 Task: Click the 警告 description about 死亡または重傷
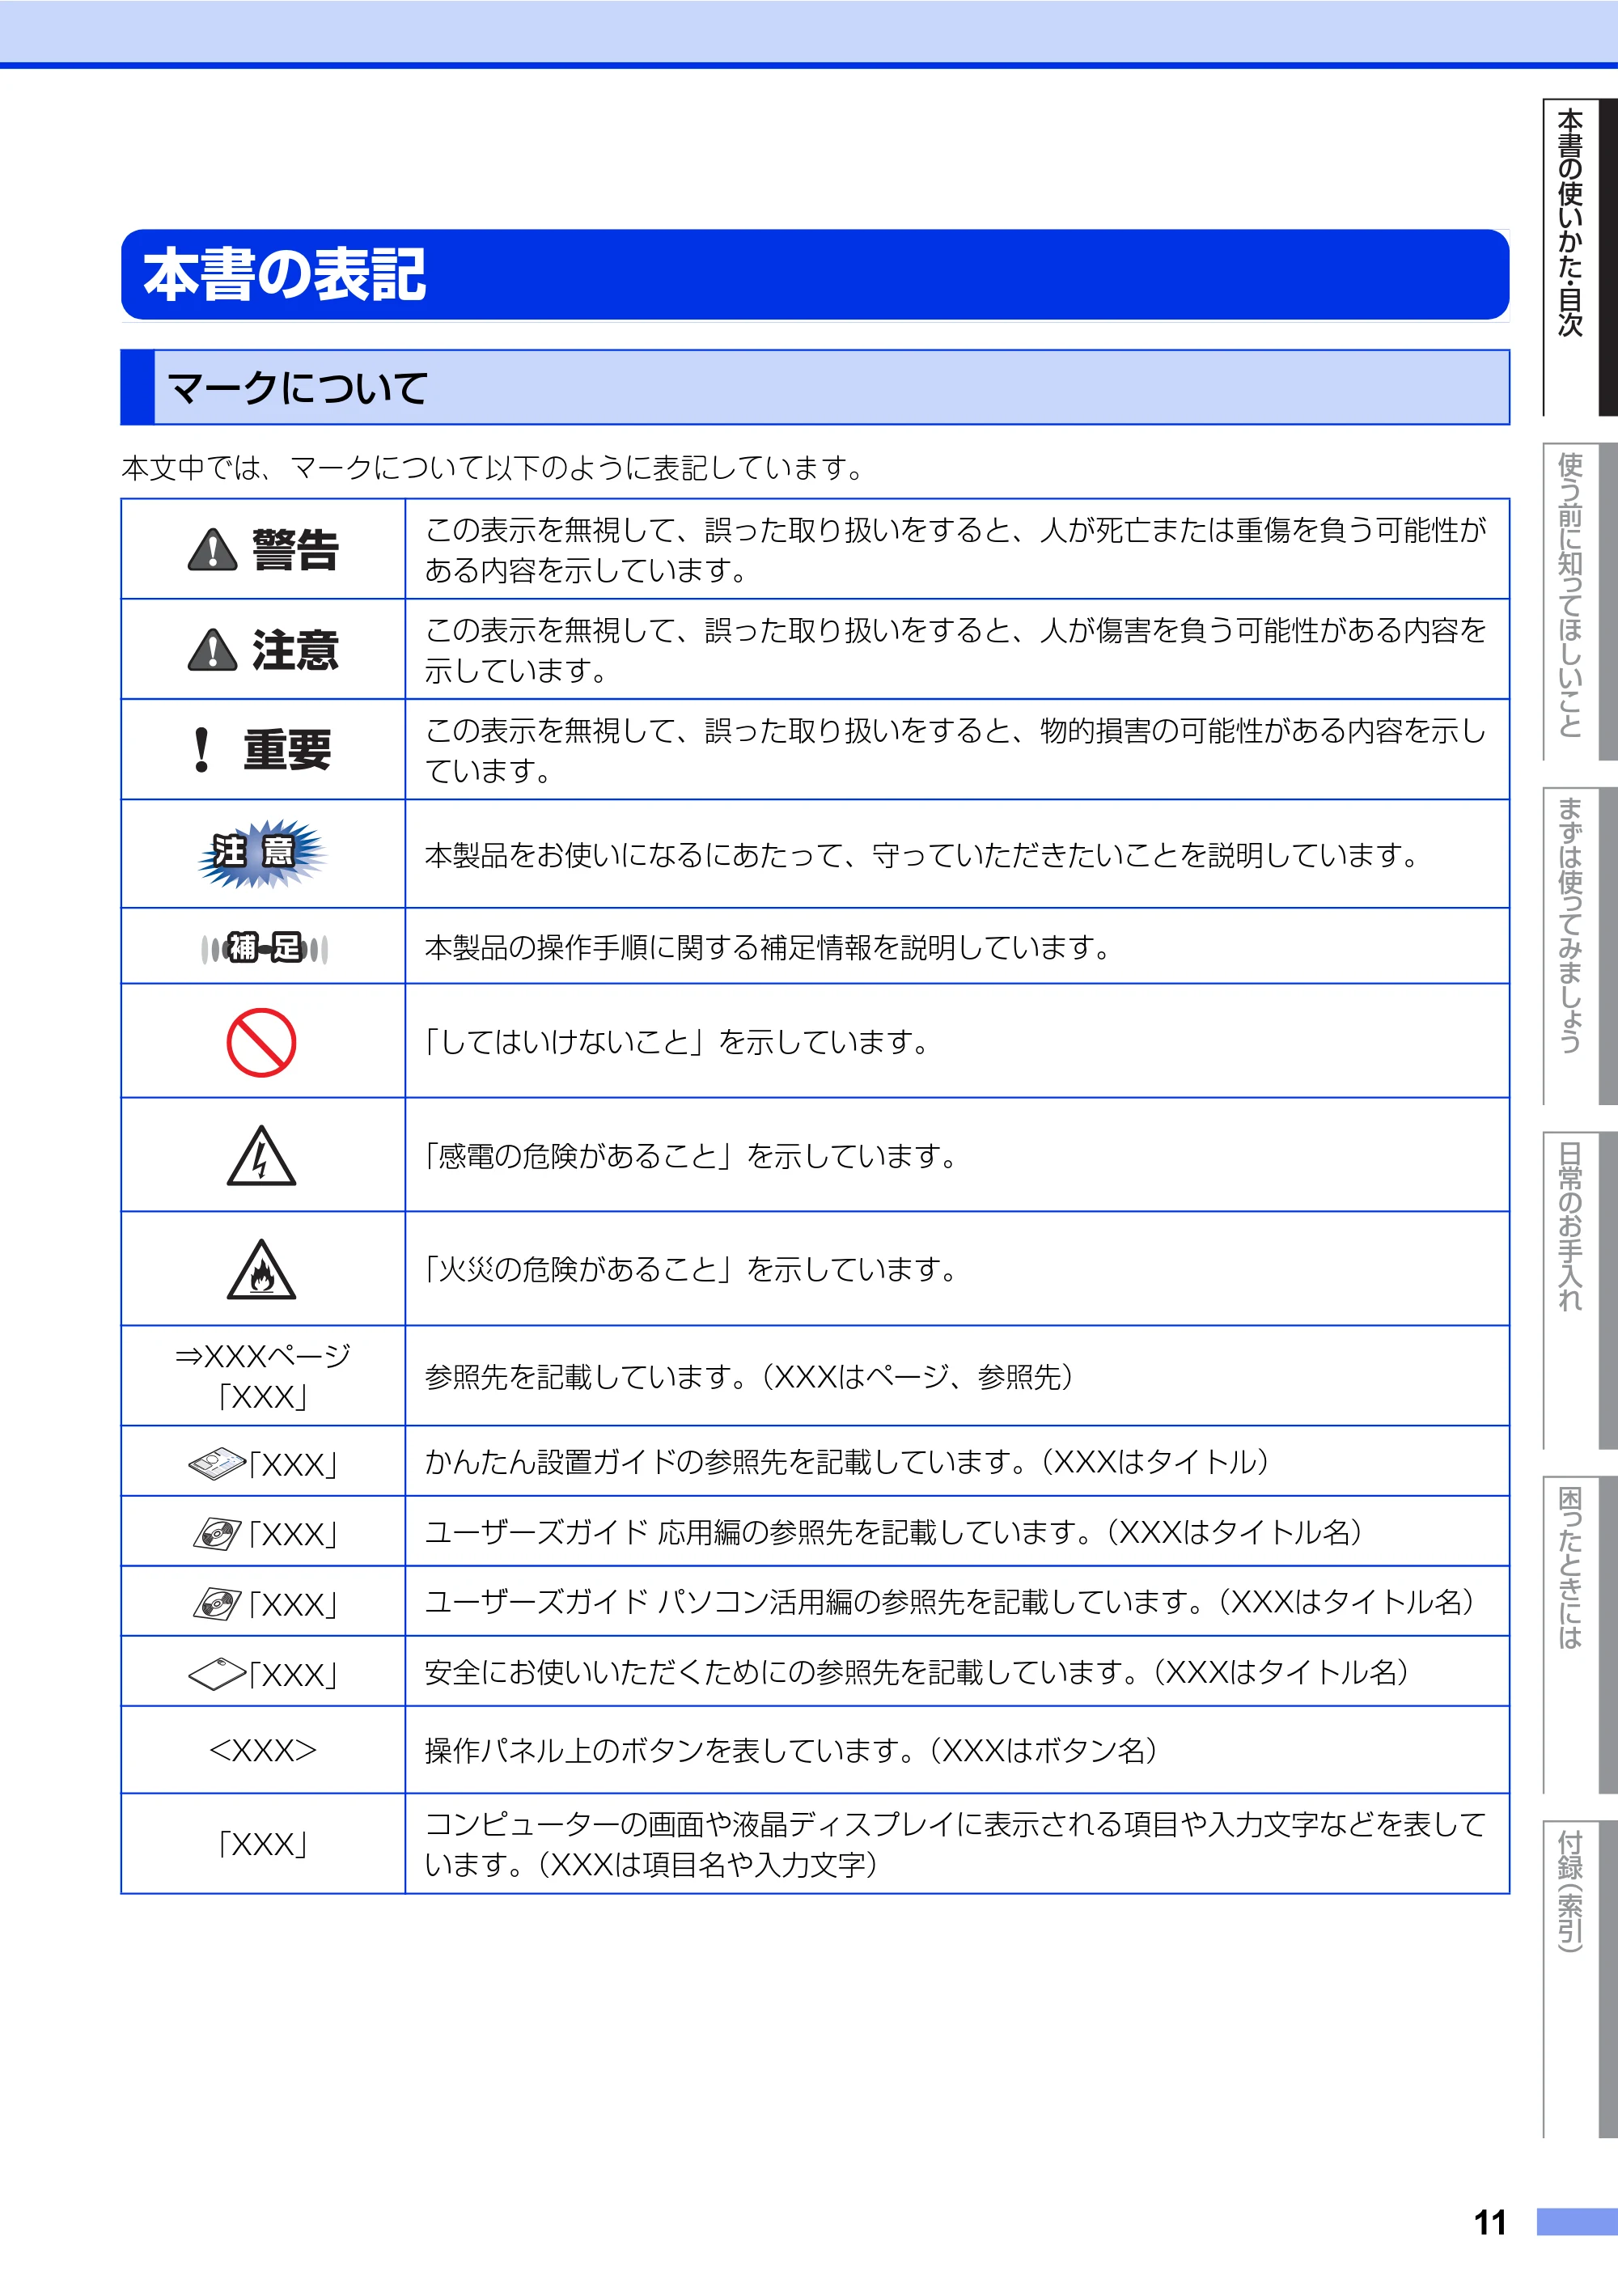[x=956, y=550]
